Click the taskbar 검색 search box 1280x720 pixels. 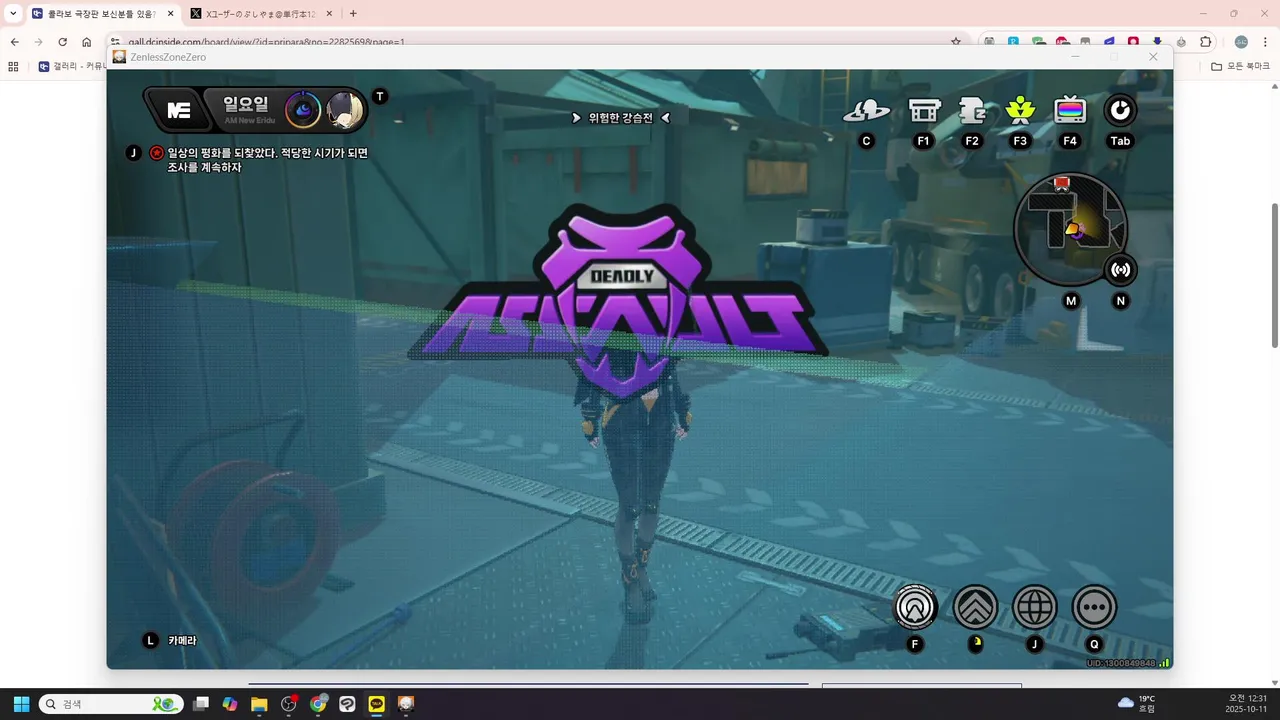pos(111,704)
